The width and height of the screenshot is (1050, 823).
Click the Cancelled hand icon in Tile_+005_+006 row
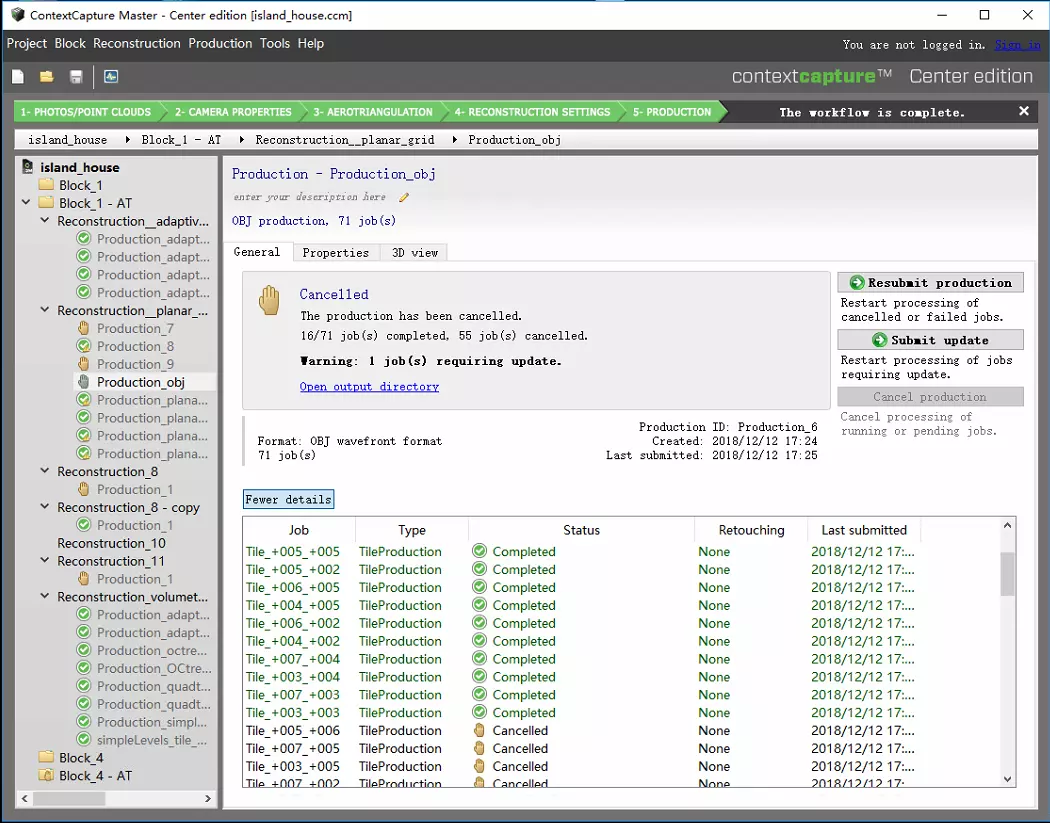pos(479,731)
